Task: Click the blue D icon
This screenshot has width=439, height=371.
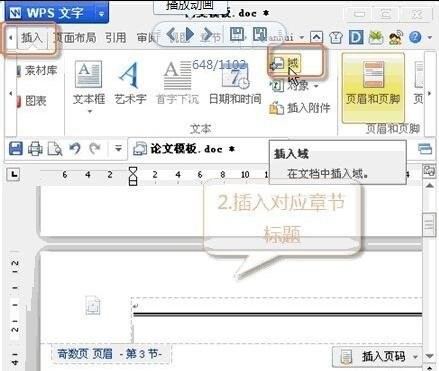Action: pos(356,37)
